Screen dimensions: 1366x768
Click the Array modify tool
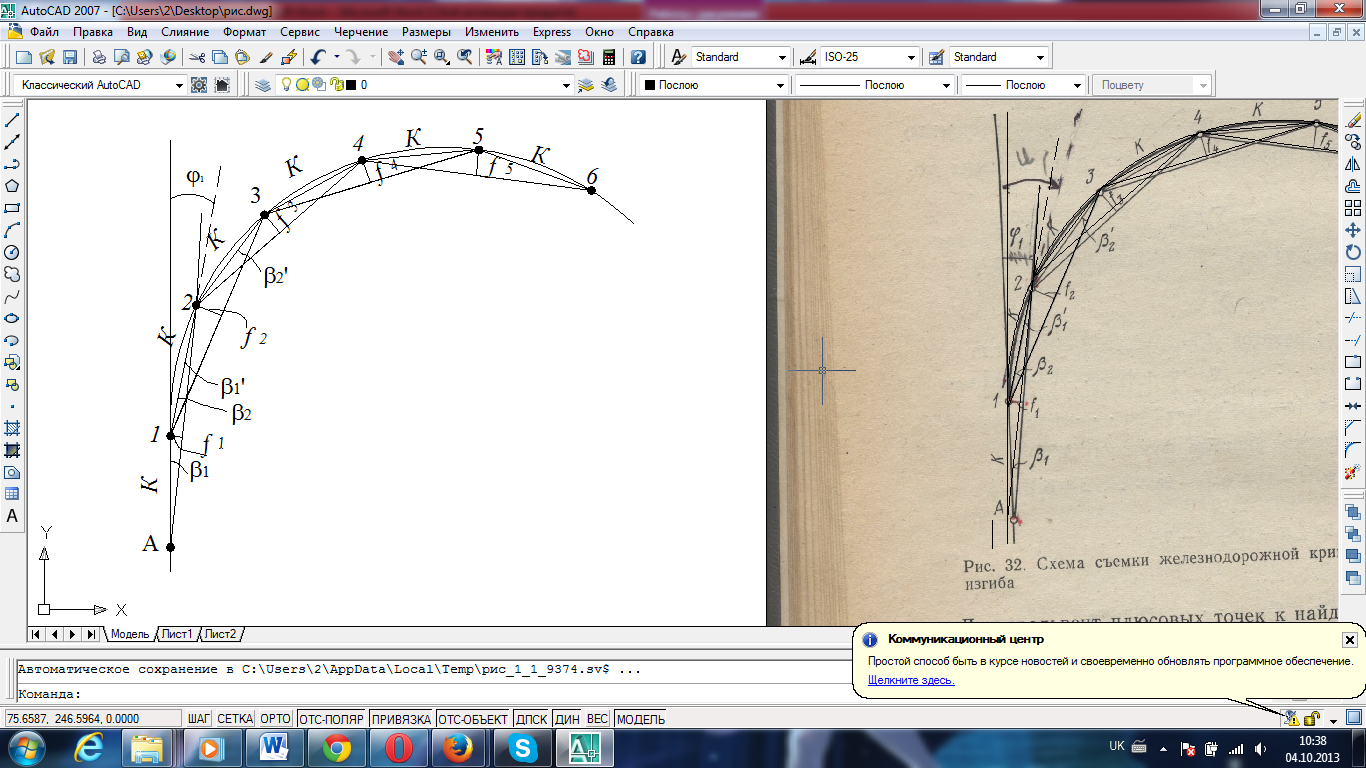tap(1353, 208)
